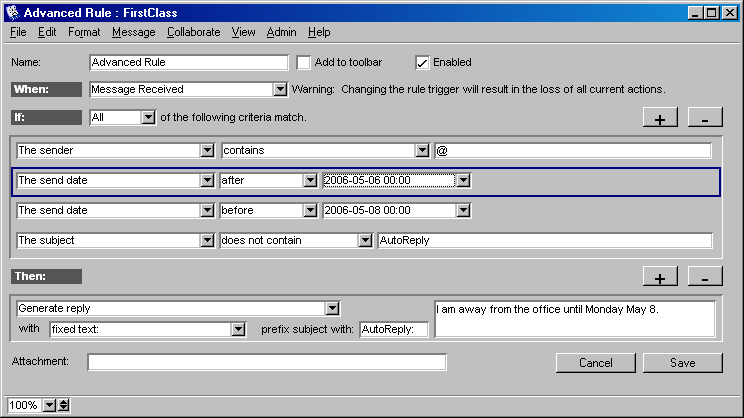Open the If All criteria dropdown
744x418 pixels.
(148, 117)
